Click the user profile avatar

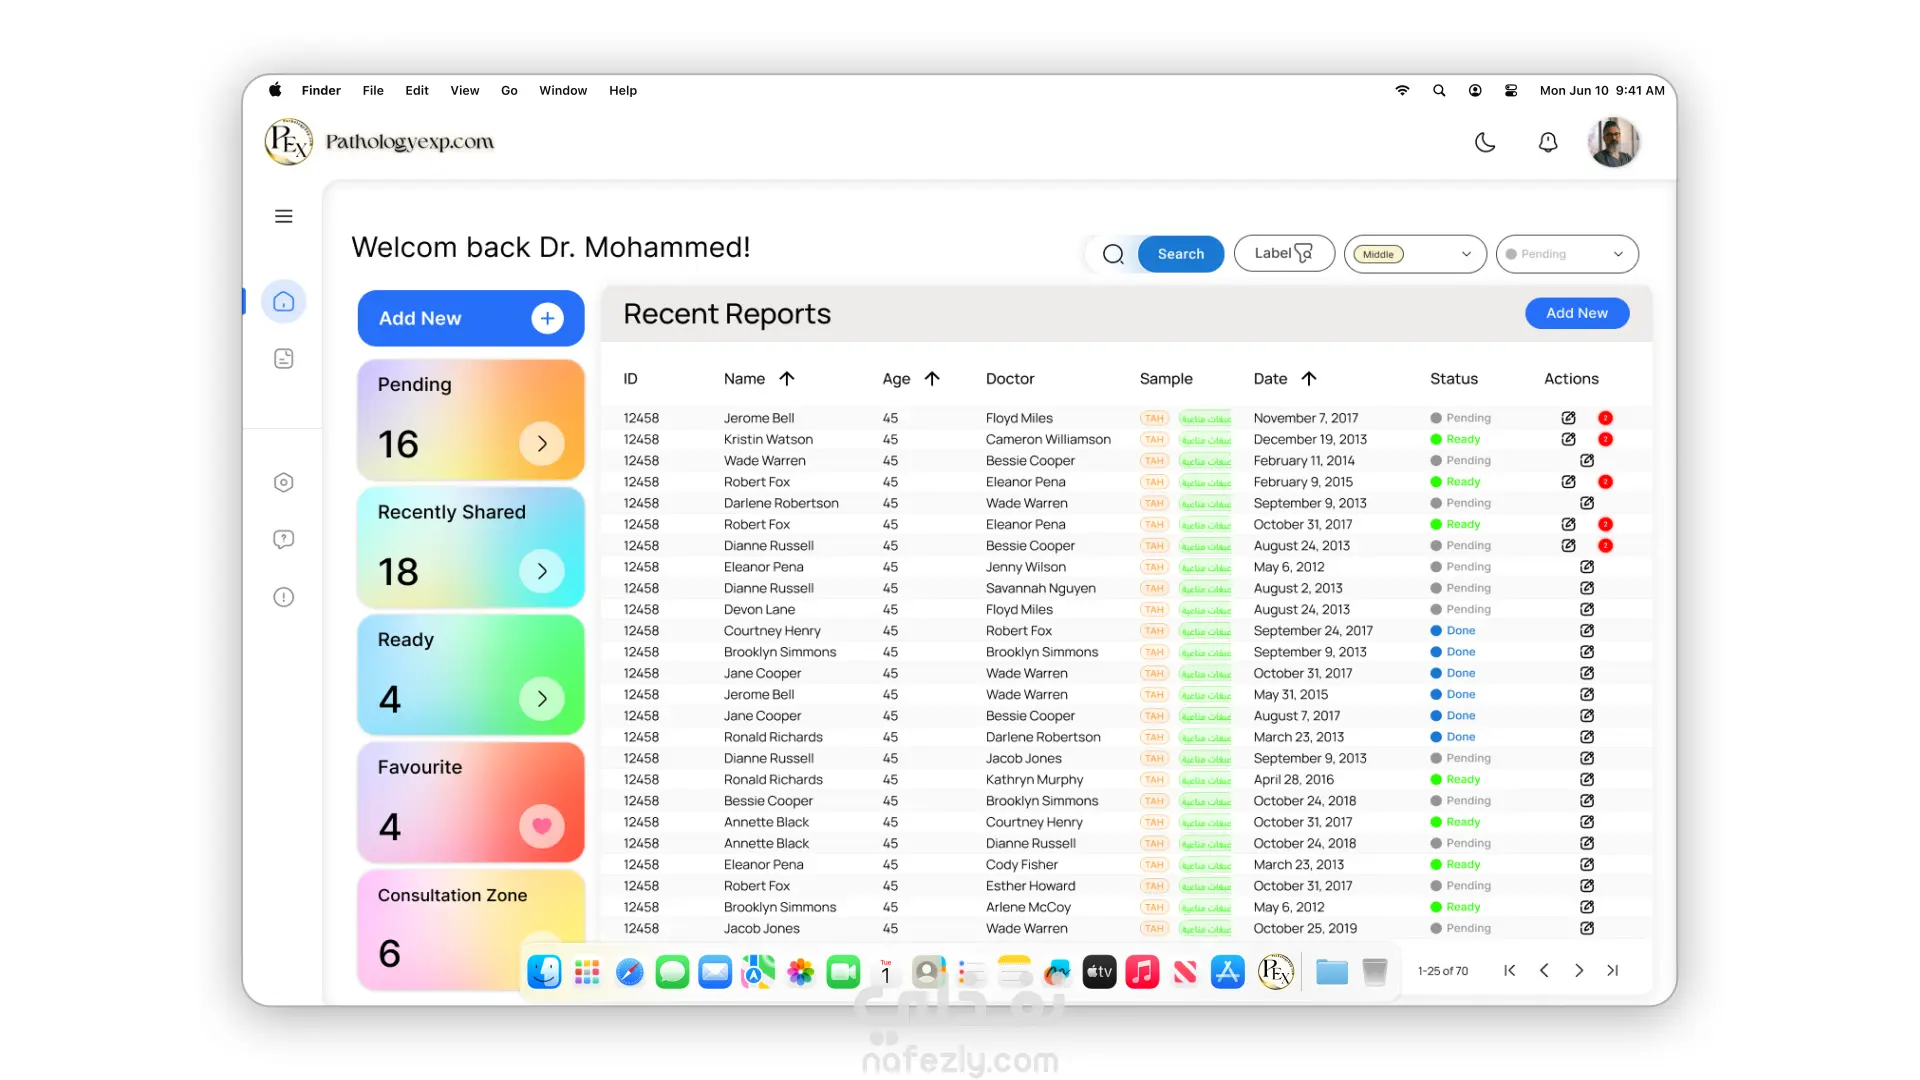1612,142
